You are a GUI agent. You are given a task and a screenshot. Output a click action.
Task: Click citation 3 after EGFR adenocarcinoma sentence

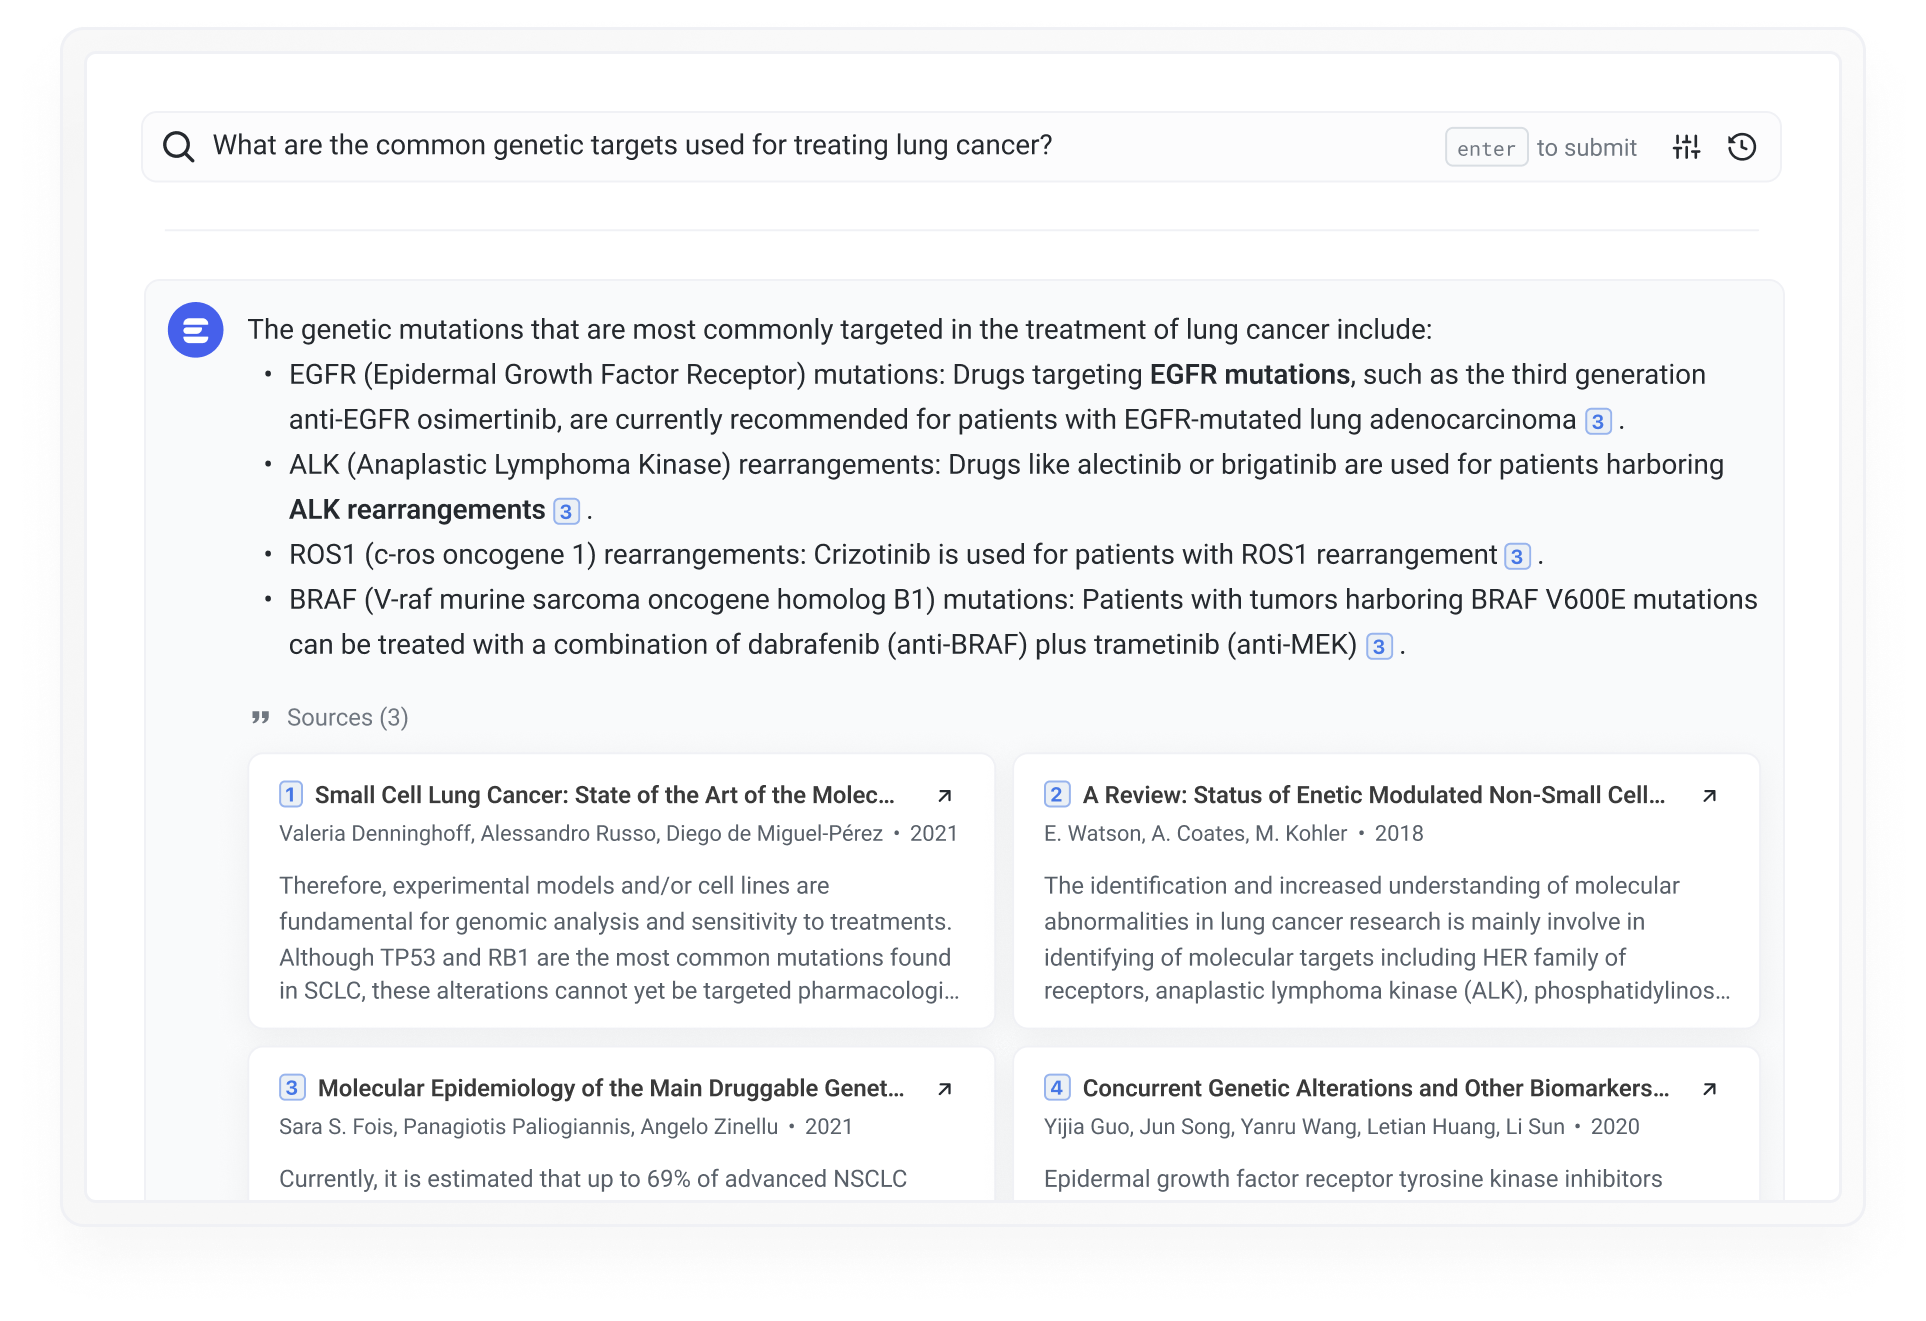point(1598,422)
